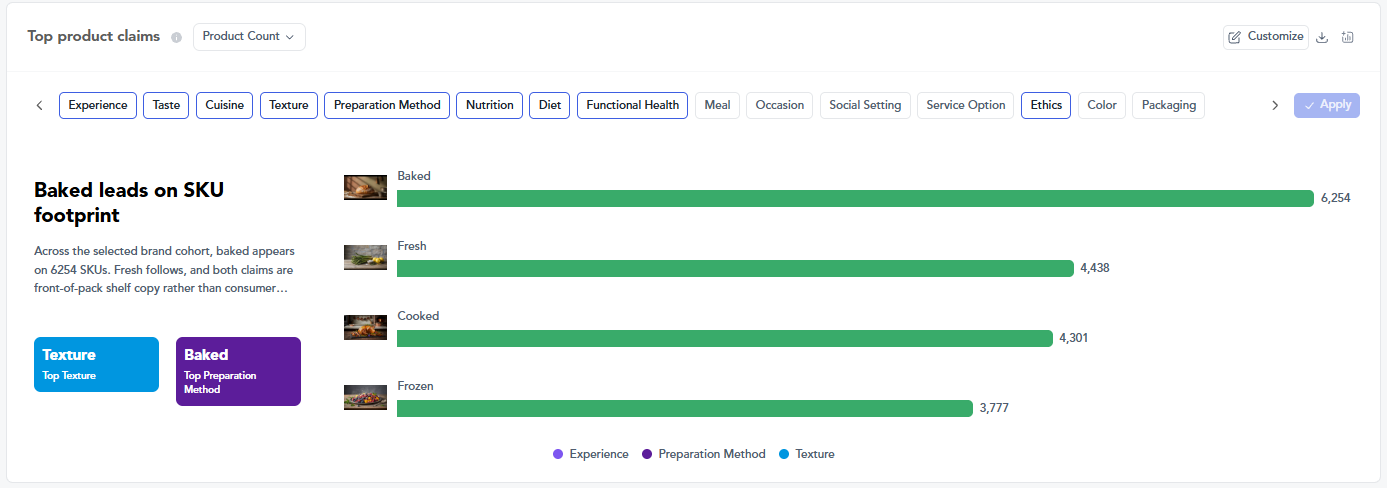This screenshot has height=488, width=1387.
Task: Click the value 4,438
Action: point(1095,268)
